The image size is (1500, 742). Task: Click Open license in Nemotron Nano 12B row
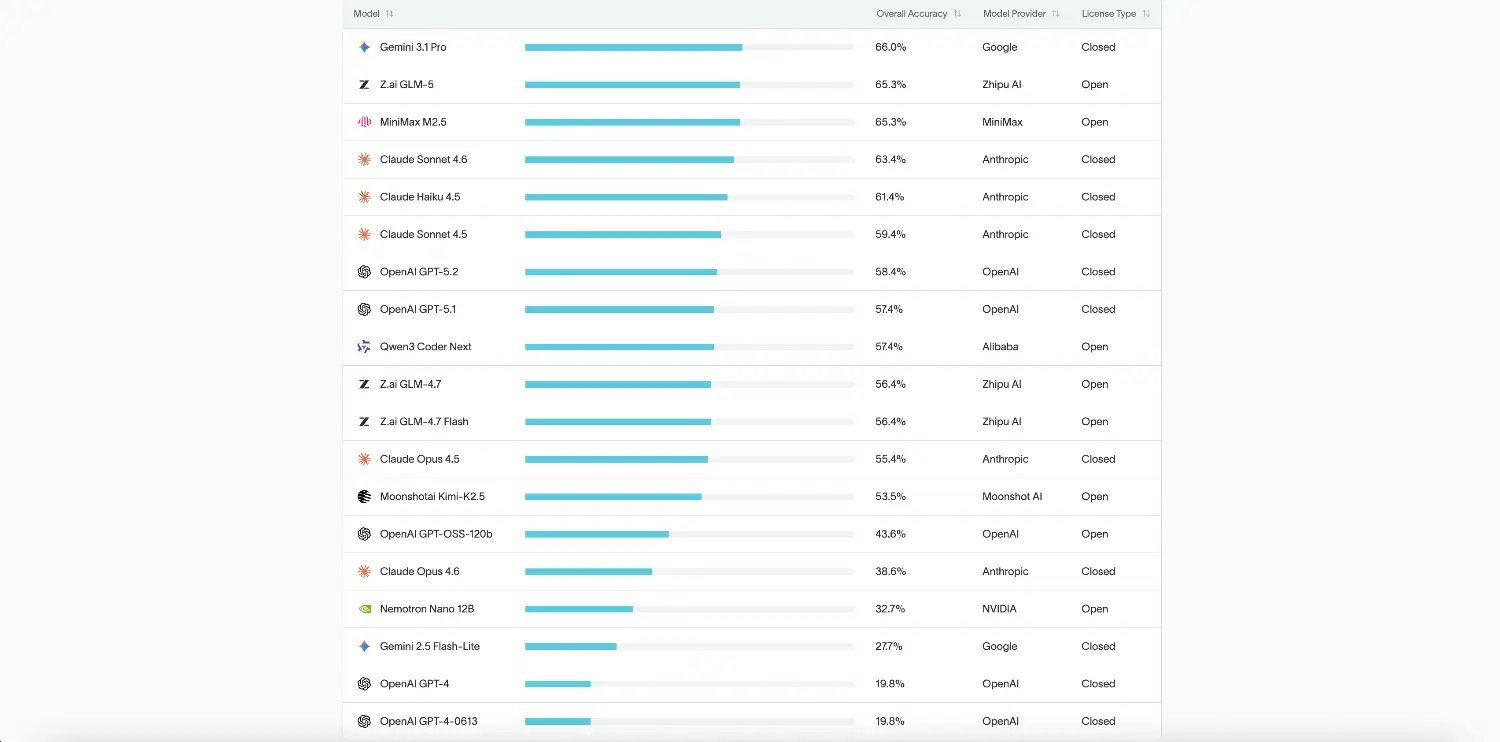point(1095,609)
